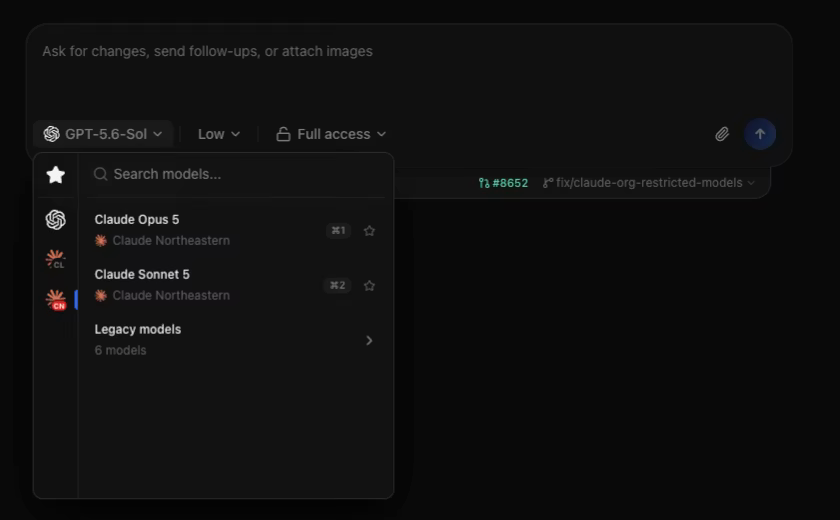Viewport: 840px width, 520px height.
Task: Select the favorites star tab in sidebar
Action: [x=56, y=175]
